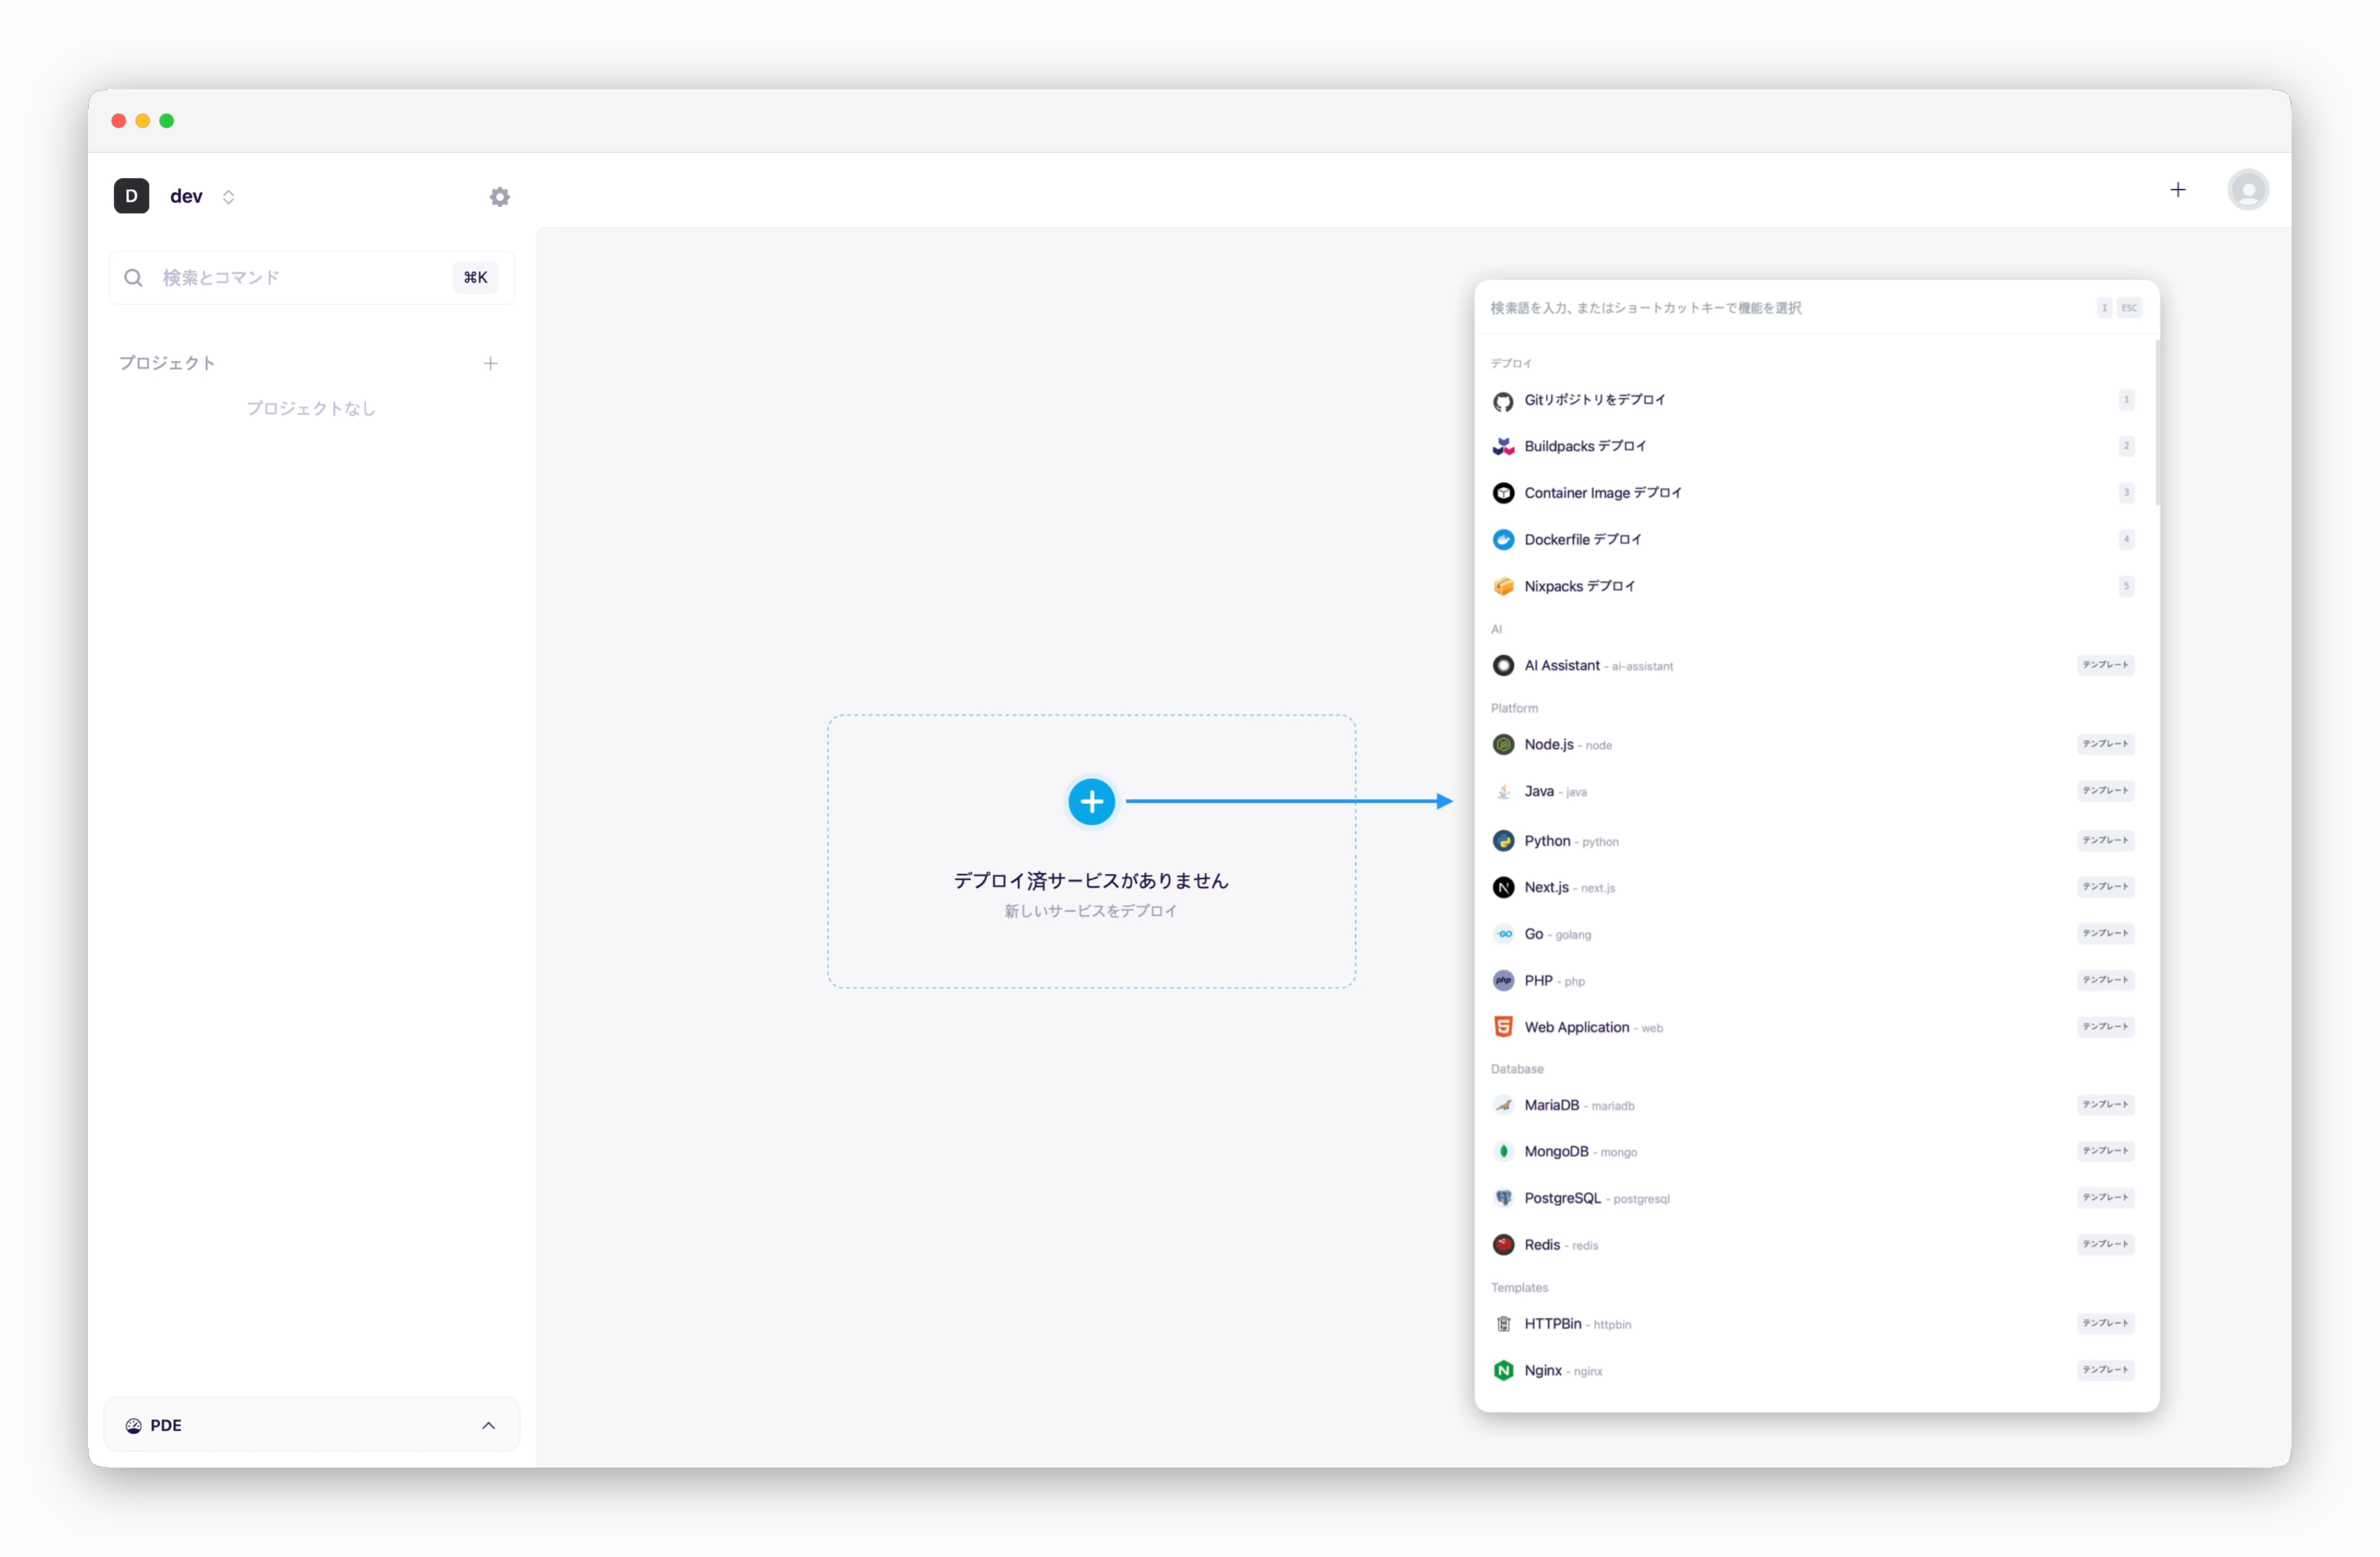Screen dimensions: 2380x1557
Task: Click the Node.js icon
Action: (x=1503, y=744)
